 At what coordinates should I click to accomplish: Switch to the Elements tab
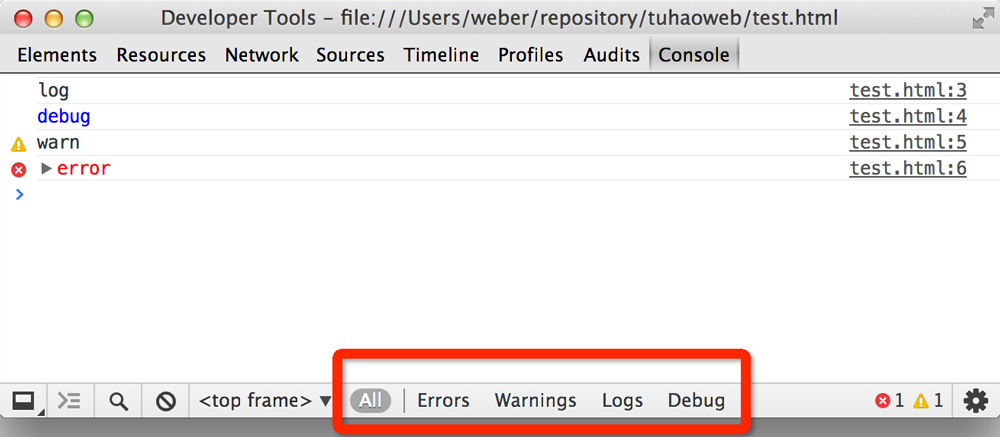click(x=57, y=55)
